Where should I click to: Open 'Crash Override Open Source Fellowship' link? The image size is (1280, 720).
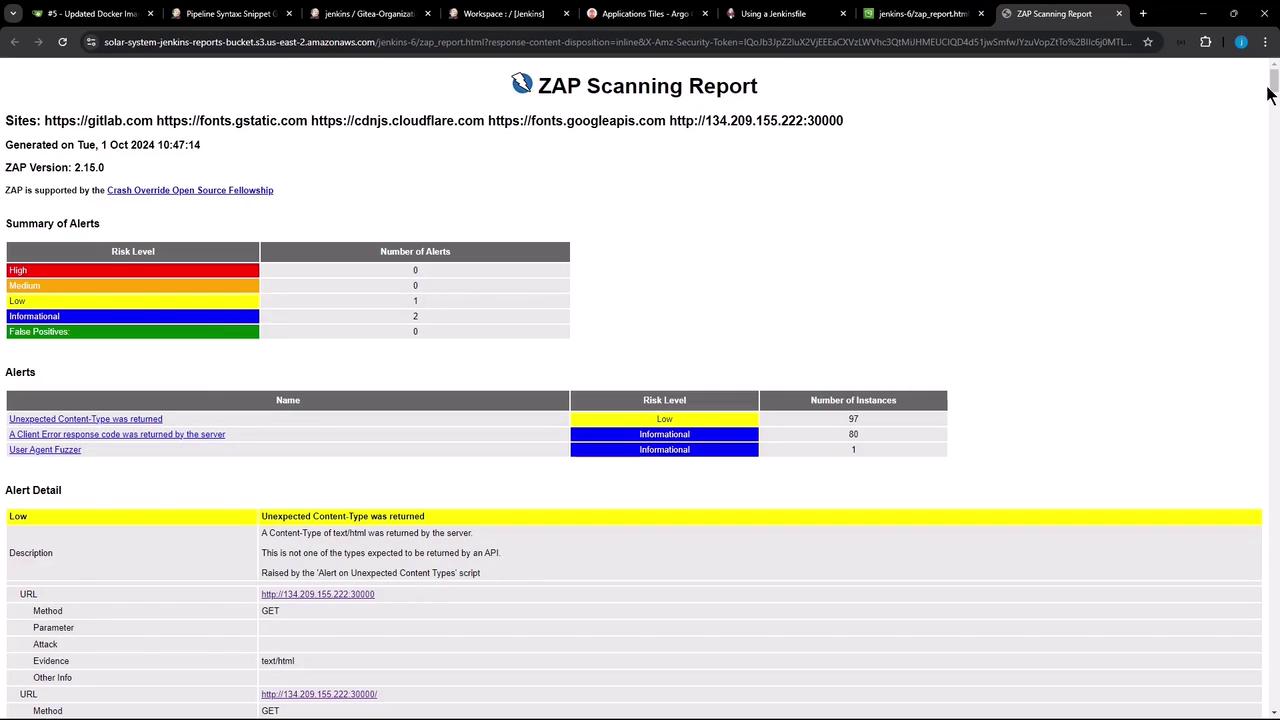point(190,190)
